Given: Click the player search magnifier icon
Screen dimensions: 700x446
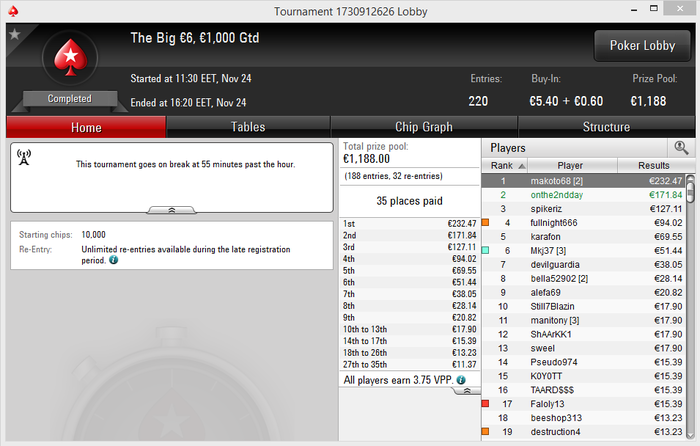Looking at the screenshot, I should pos(681,148).
